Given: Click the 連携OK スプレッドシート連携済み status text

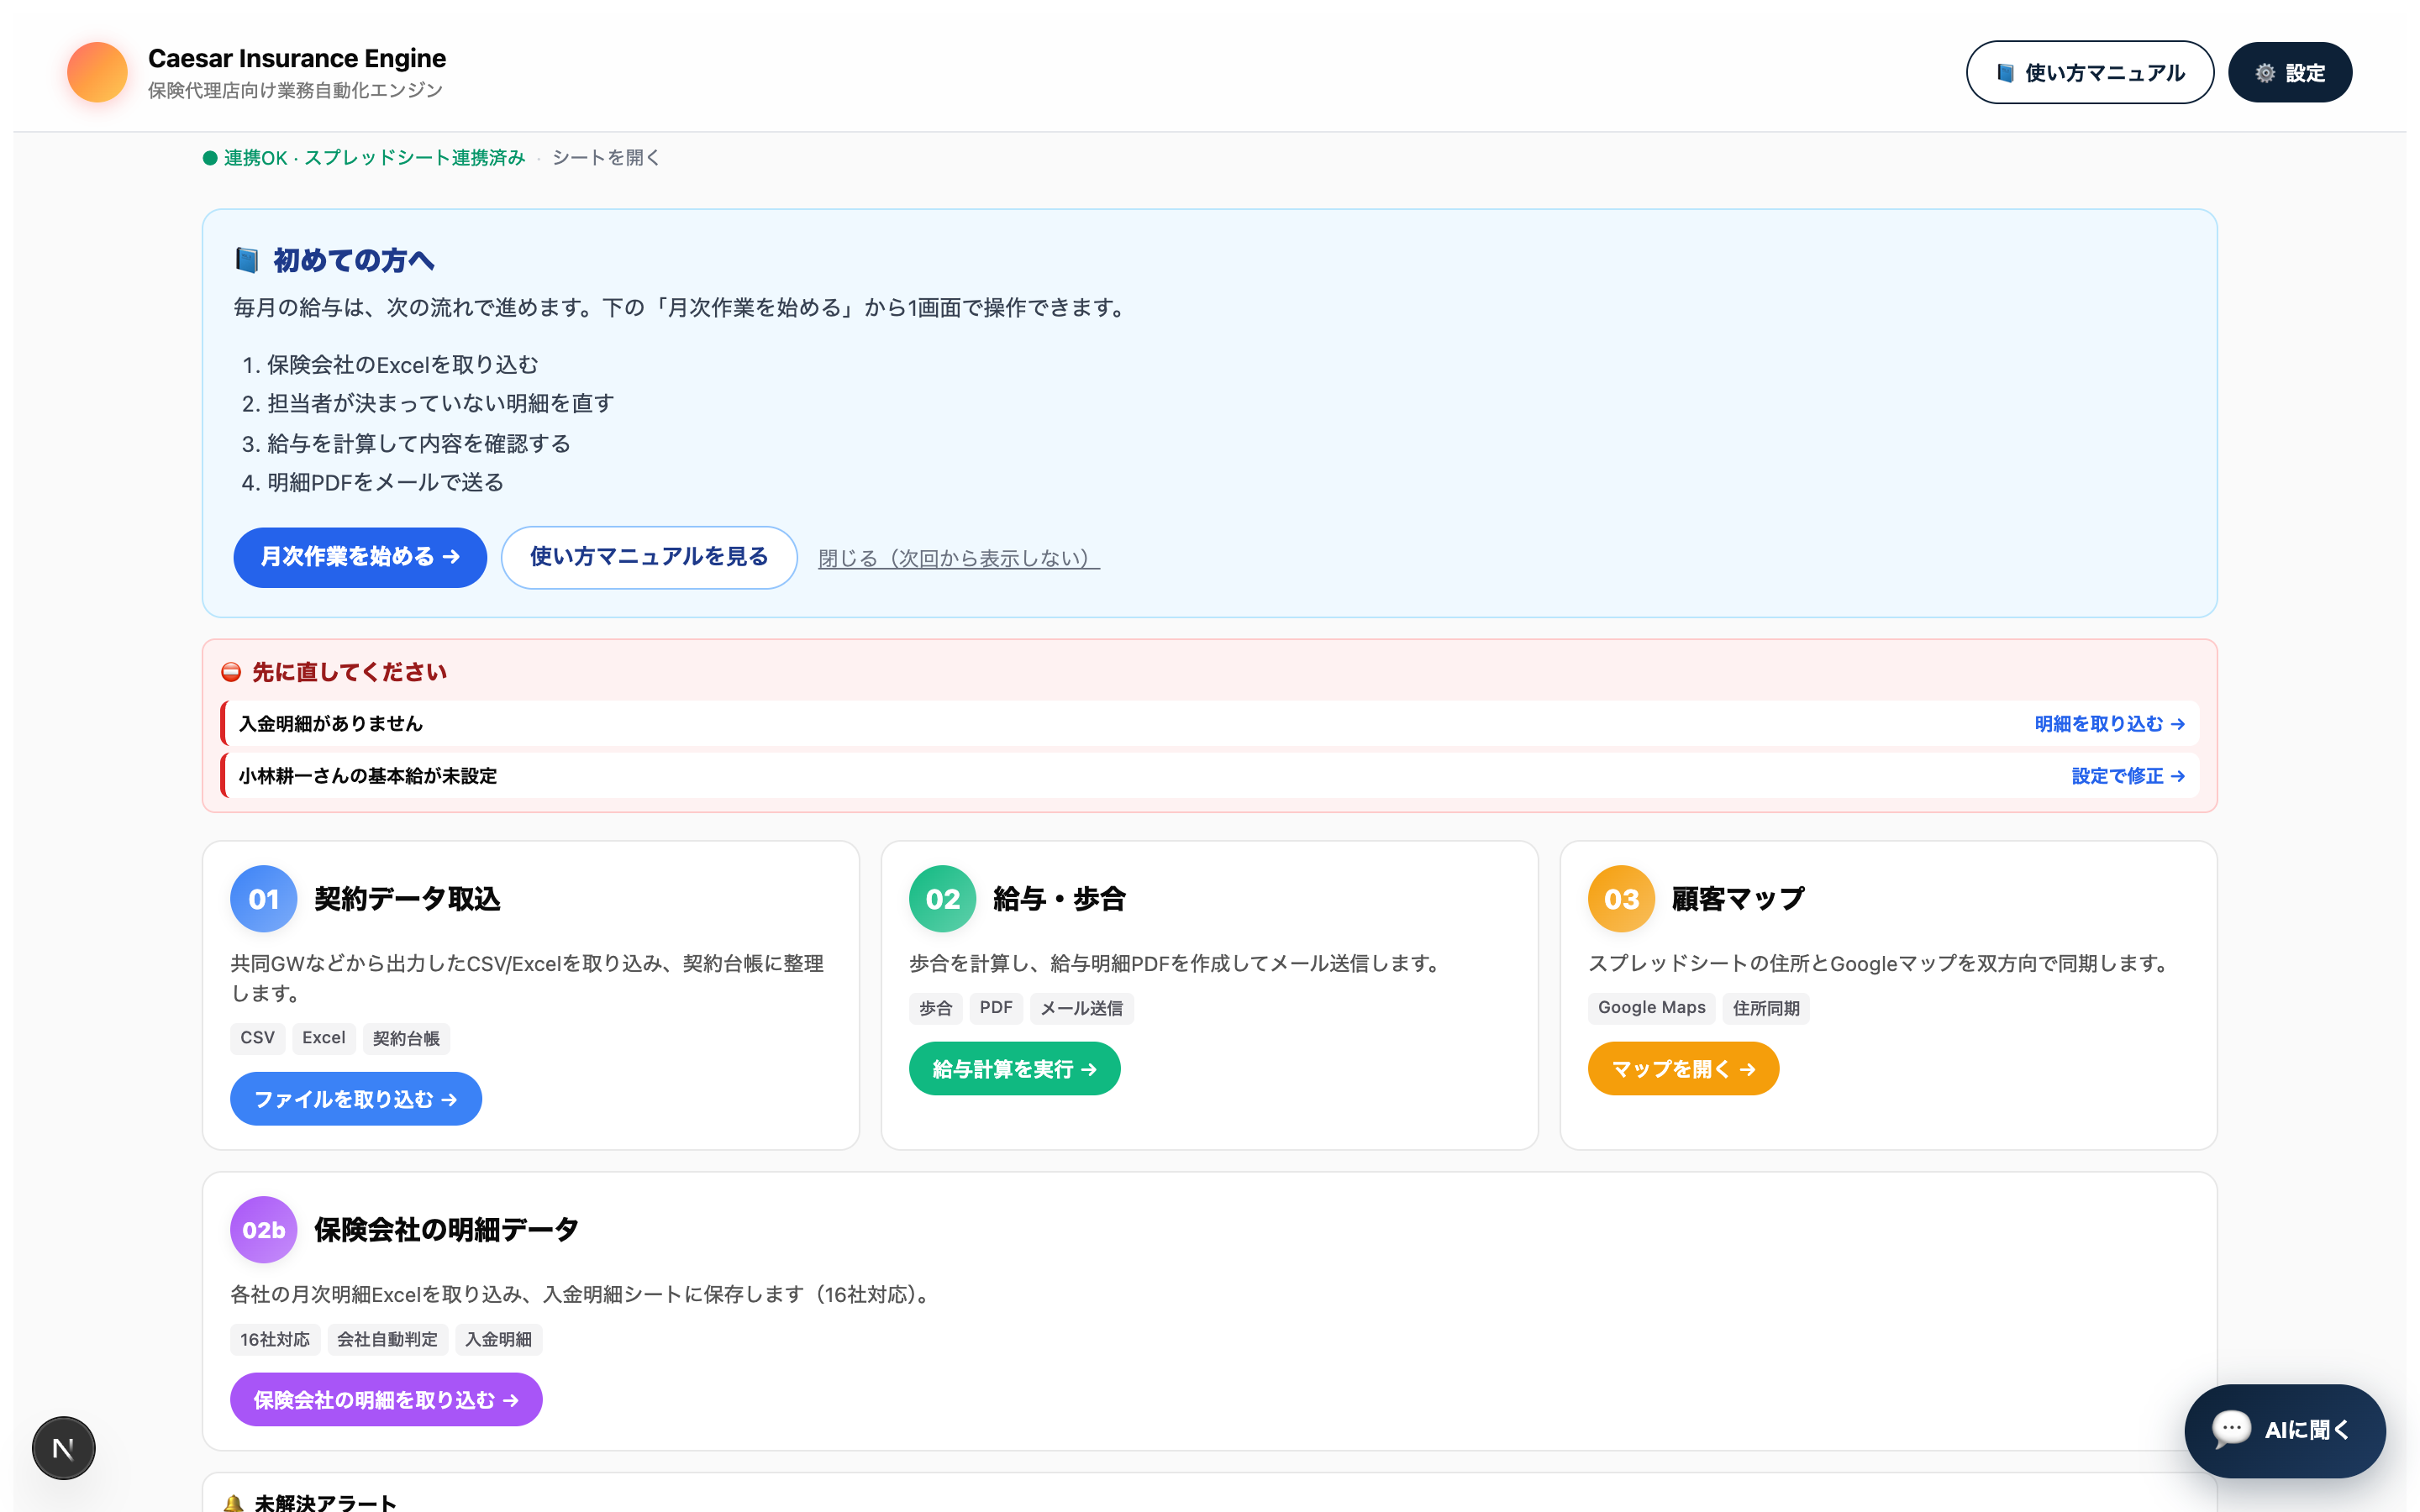Looking at the screenshot, I should 374,158.
